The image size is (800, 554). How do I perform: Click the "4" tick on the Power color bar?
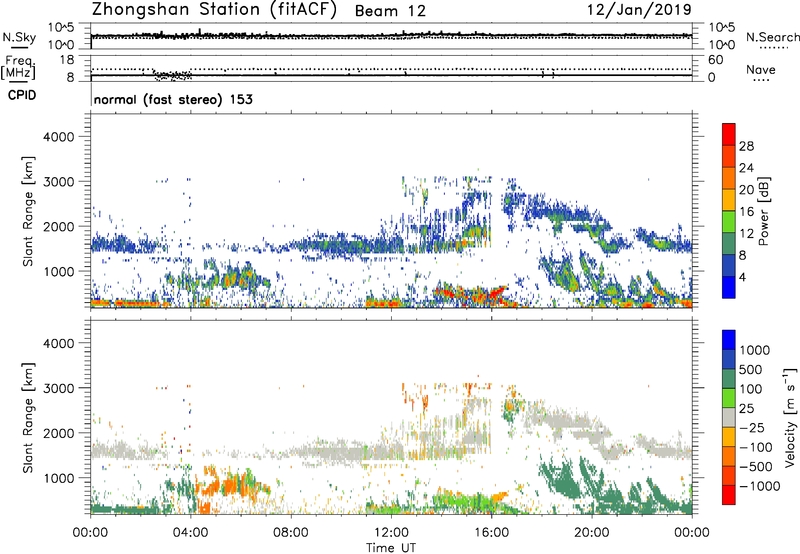[x=743, y=277]
